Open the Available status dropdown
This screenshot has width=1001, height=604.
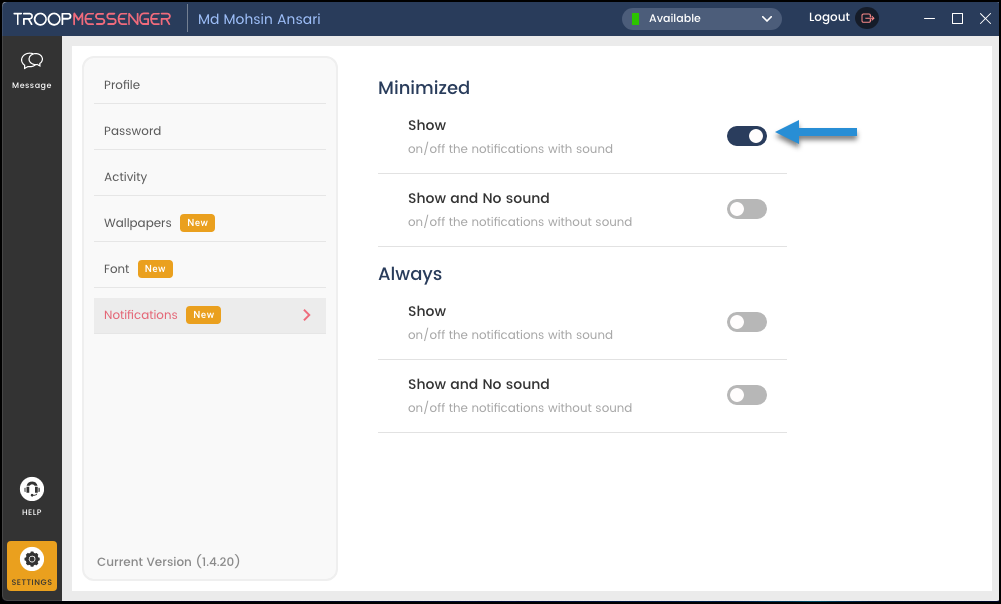[x=767, y=19]
